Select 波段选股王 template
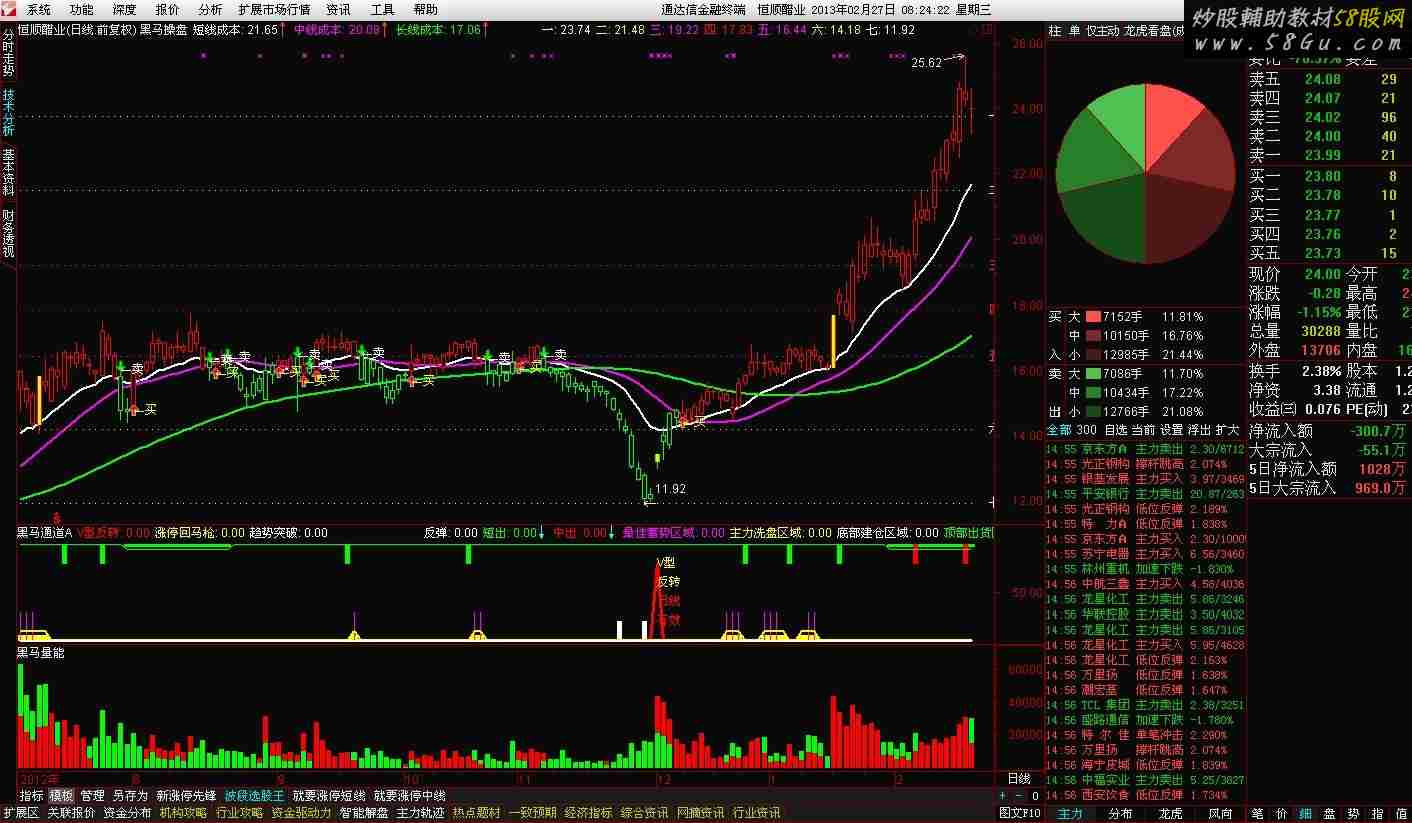The image size is (1412, 823). (x=254, y=796)
